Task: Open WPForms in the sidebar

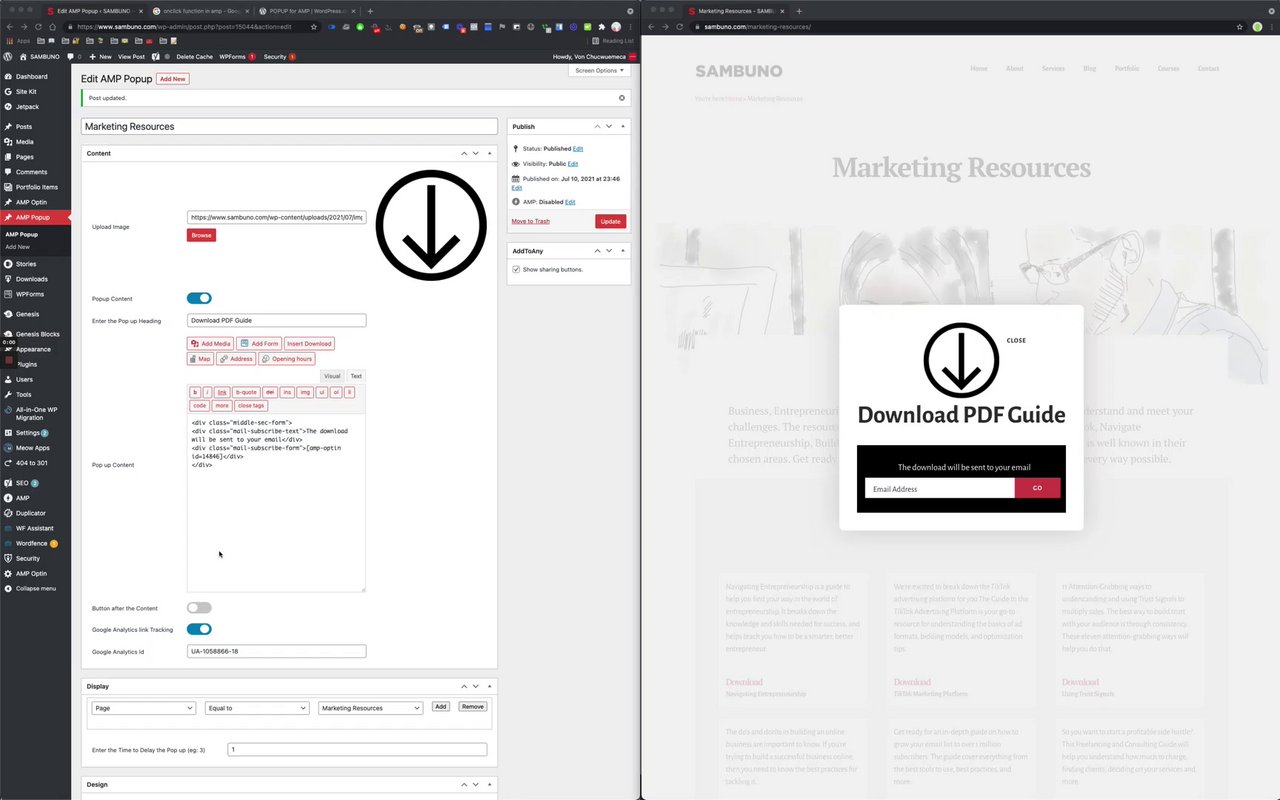Action: pos(29,294)
